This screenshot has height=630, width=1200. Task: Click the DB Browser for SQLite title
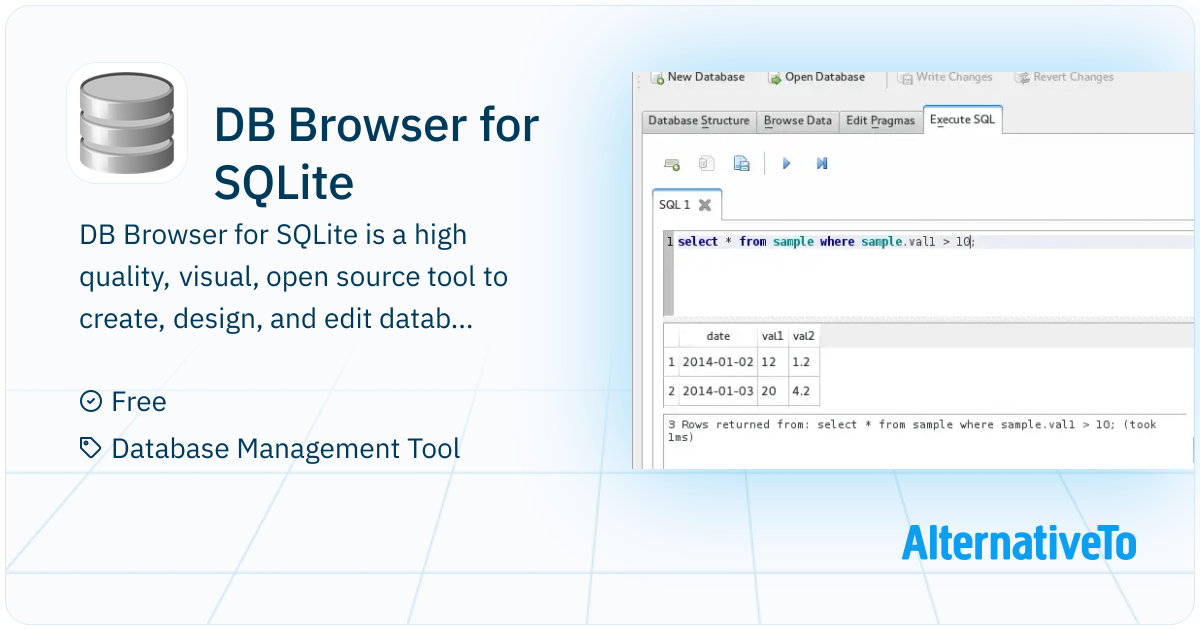377,154
